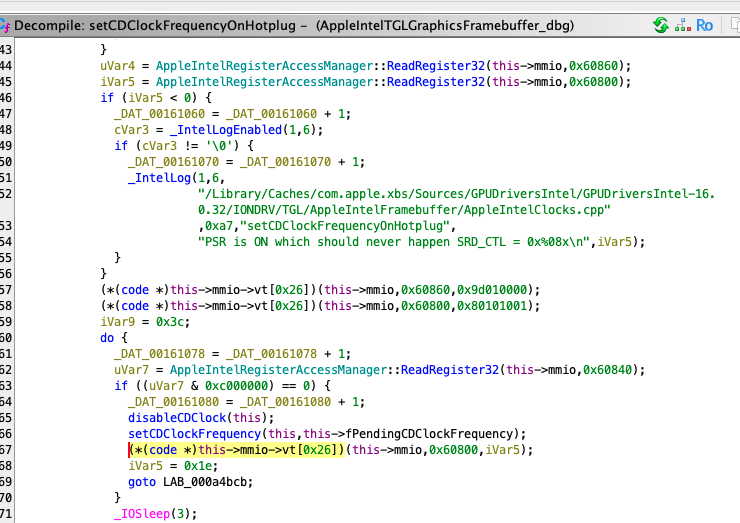The width and height of the screenshot is (740, 523).
Task: Click _DAT_00161080 at start of line 64
Action: coord(174,402)
